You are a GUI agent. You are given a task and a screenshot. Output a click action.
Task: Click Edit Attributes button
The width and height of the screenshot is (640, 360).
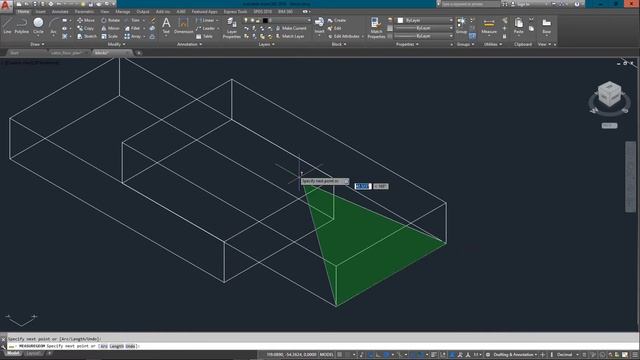point(344,36)
